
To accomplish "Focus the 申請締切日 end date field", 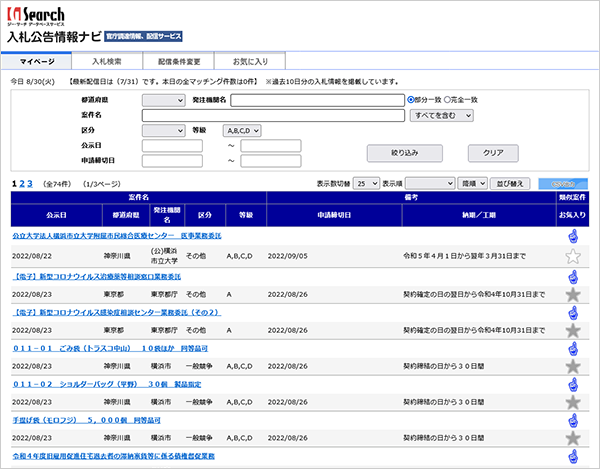I will pos(271,161).
